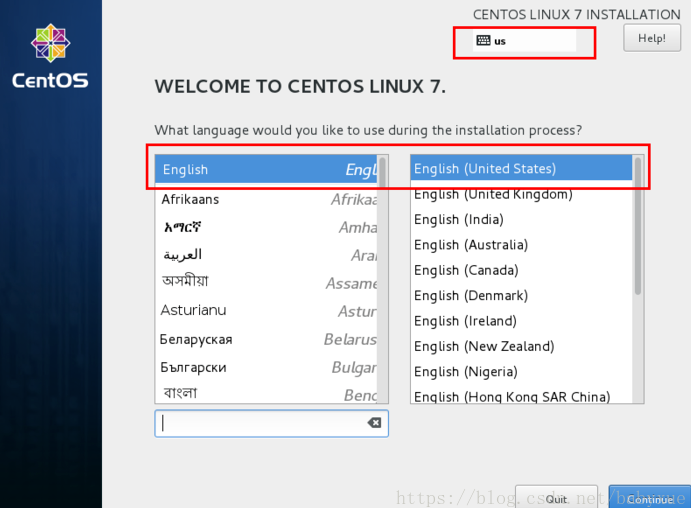
Task: Open the Help! button
Action: tap(652, 38)
